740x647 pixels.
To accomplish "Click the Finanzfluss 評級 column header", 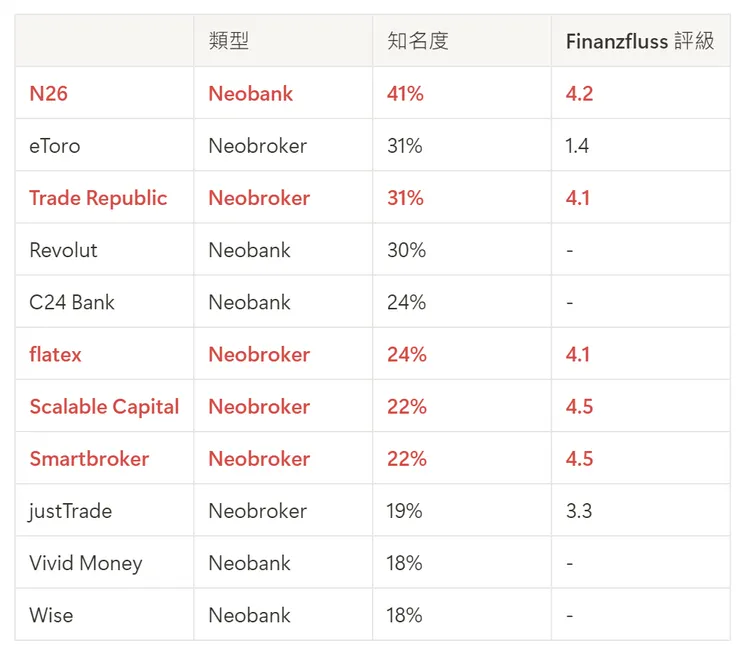I will [640, 41].
